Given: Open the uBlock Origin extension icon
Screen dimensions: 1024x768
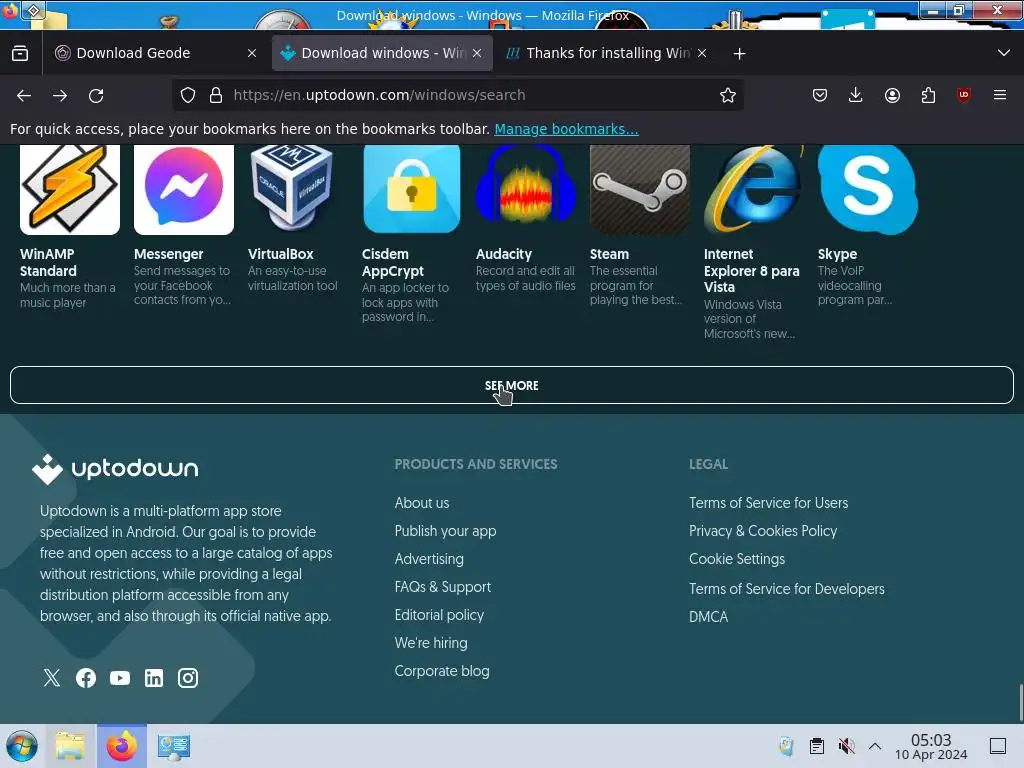Looking at the screenshot, I should (x=964, y=95).
